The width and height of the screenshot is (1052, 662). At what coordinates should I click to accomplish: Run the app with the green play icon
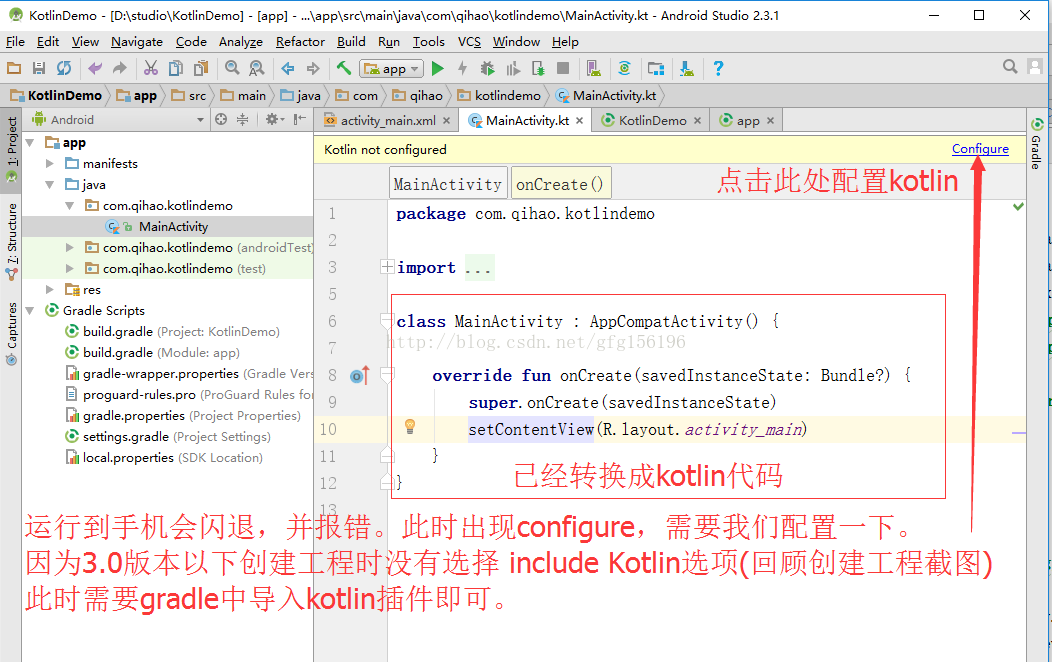(438, 68)
